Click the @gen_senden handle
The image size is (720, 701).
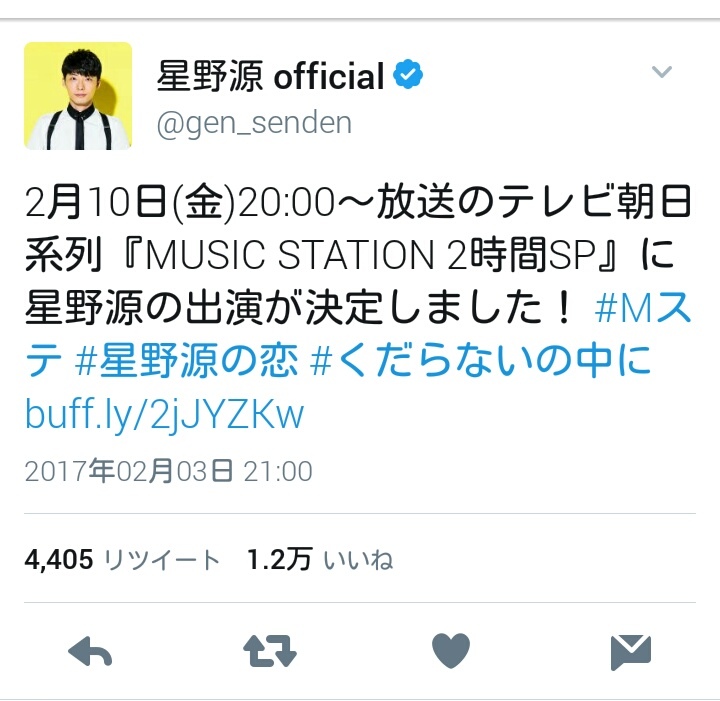tap(254, 123)
